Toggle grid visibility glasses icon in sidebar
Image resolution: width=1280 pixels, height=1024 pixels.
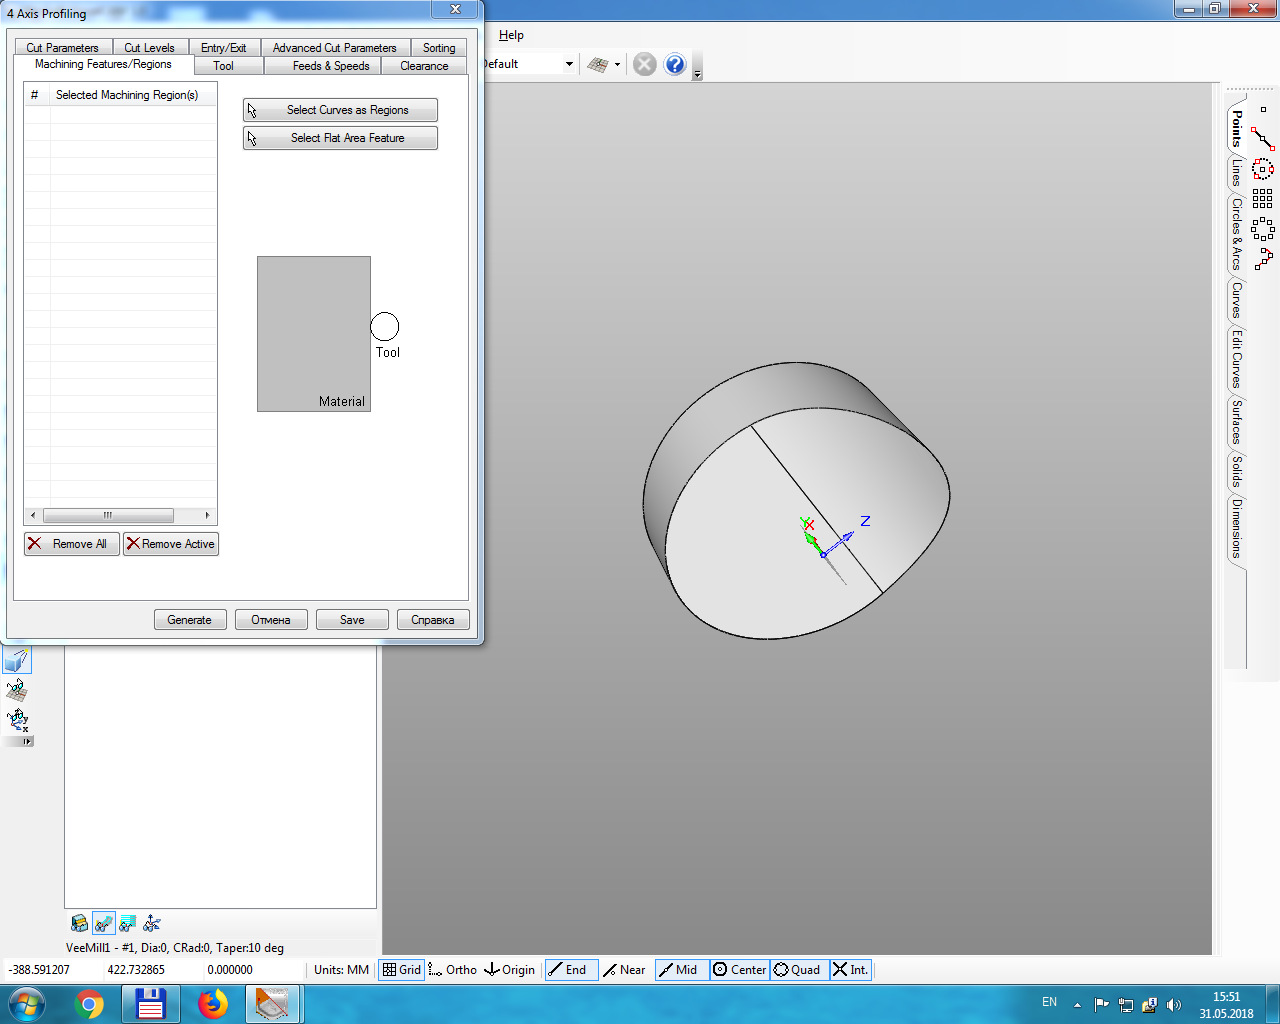tap(17, 690)
